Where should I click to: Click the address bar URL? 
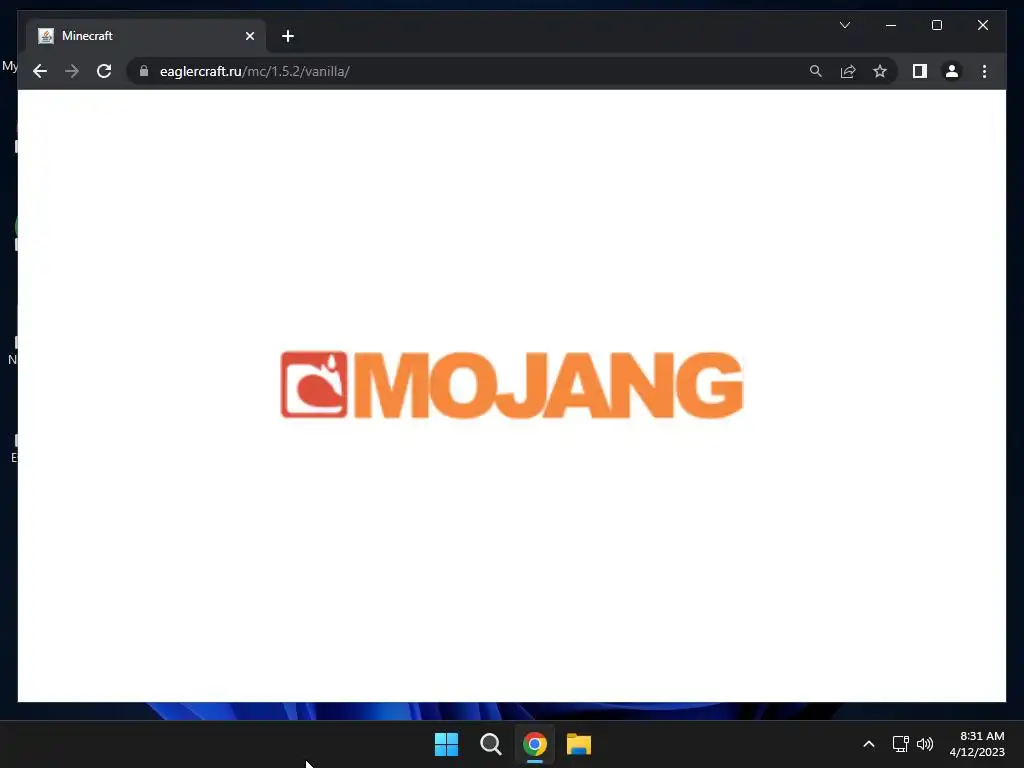[x=255, y=71]
